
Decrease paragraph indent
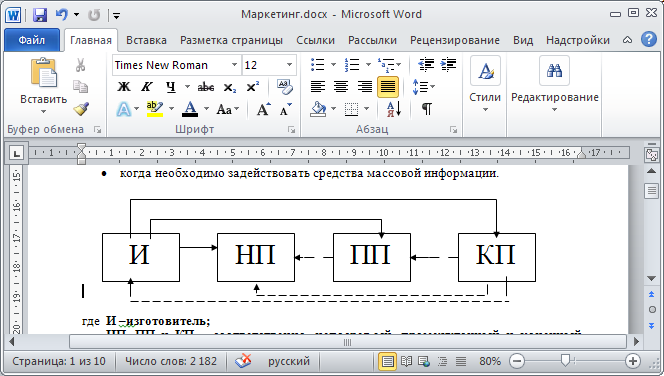pyautogui.click(x=426, y=65)
